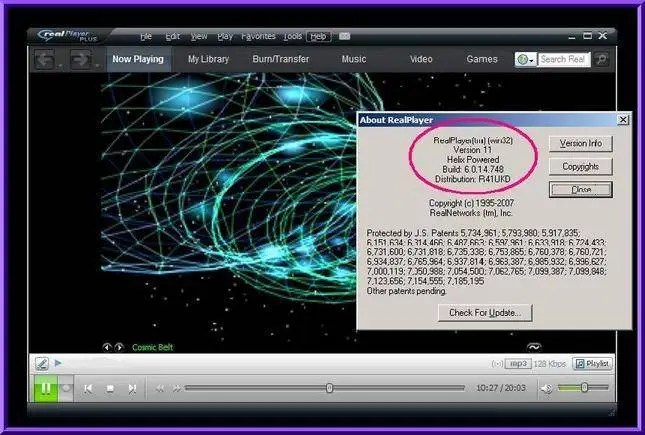Click the edit clip info pencil icon
This screenshot has height=435, width=645.
click(42, 363)
